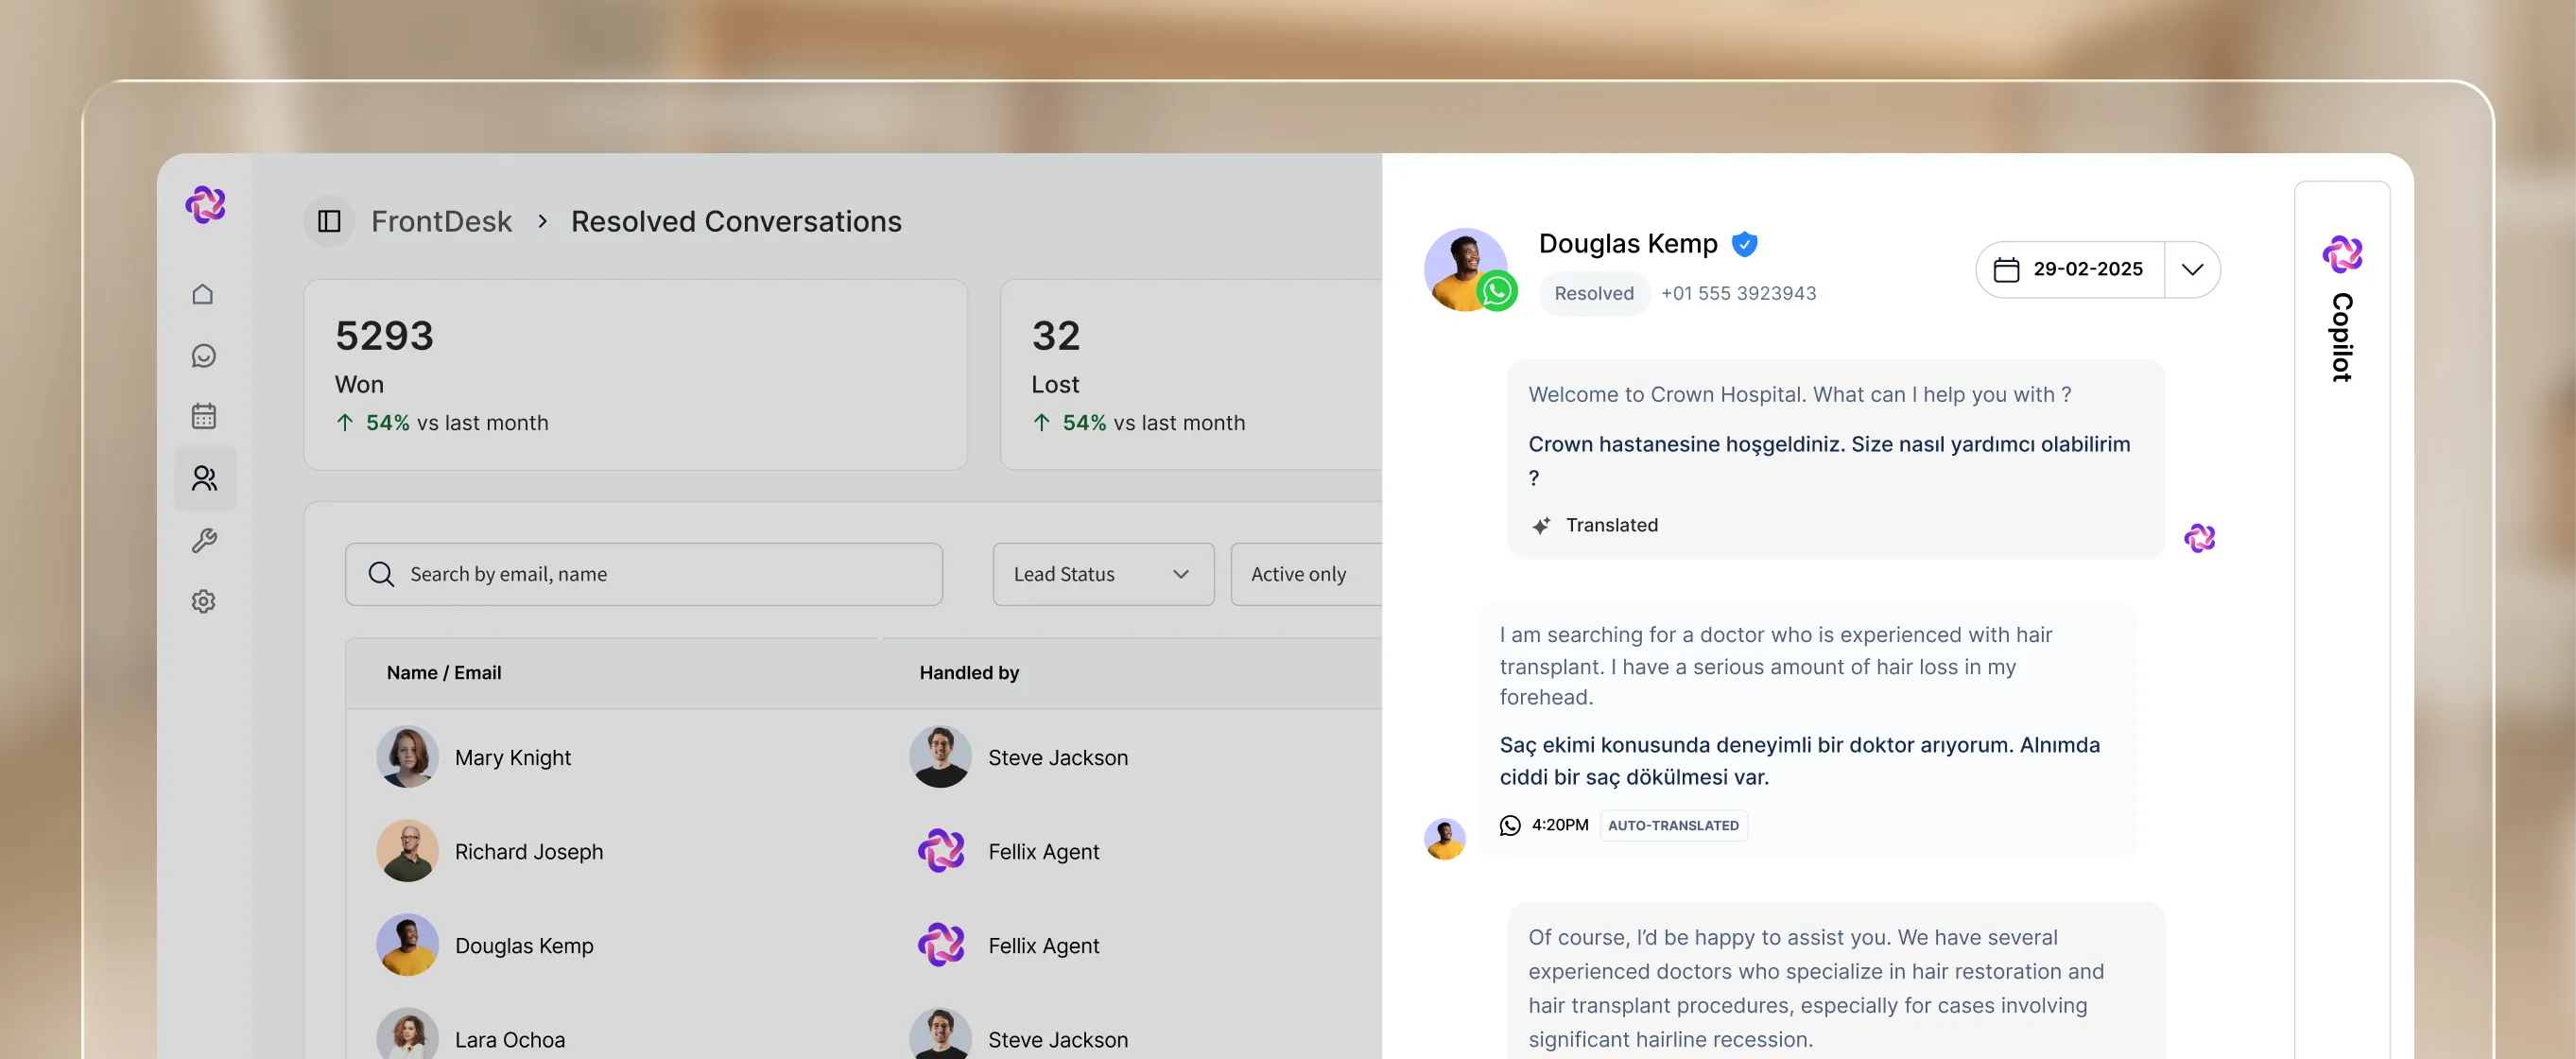Click Steve Jackson text in Lara Ochoa row

[1058, 1040]
